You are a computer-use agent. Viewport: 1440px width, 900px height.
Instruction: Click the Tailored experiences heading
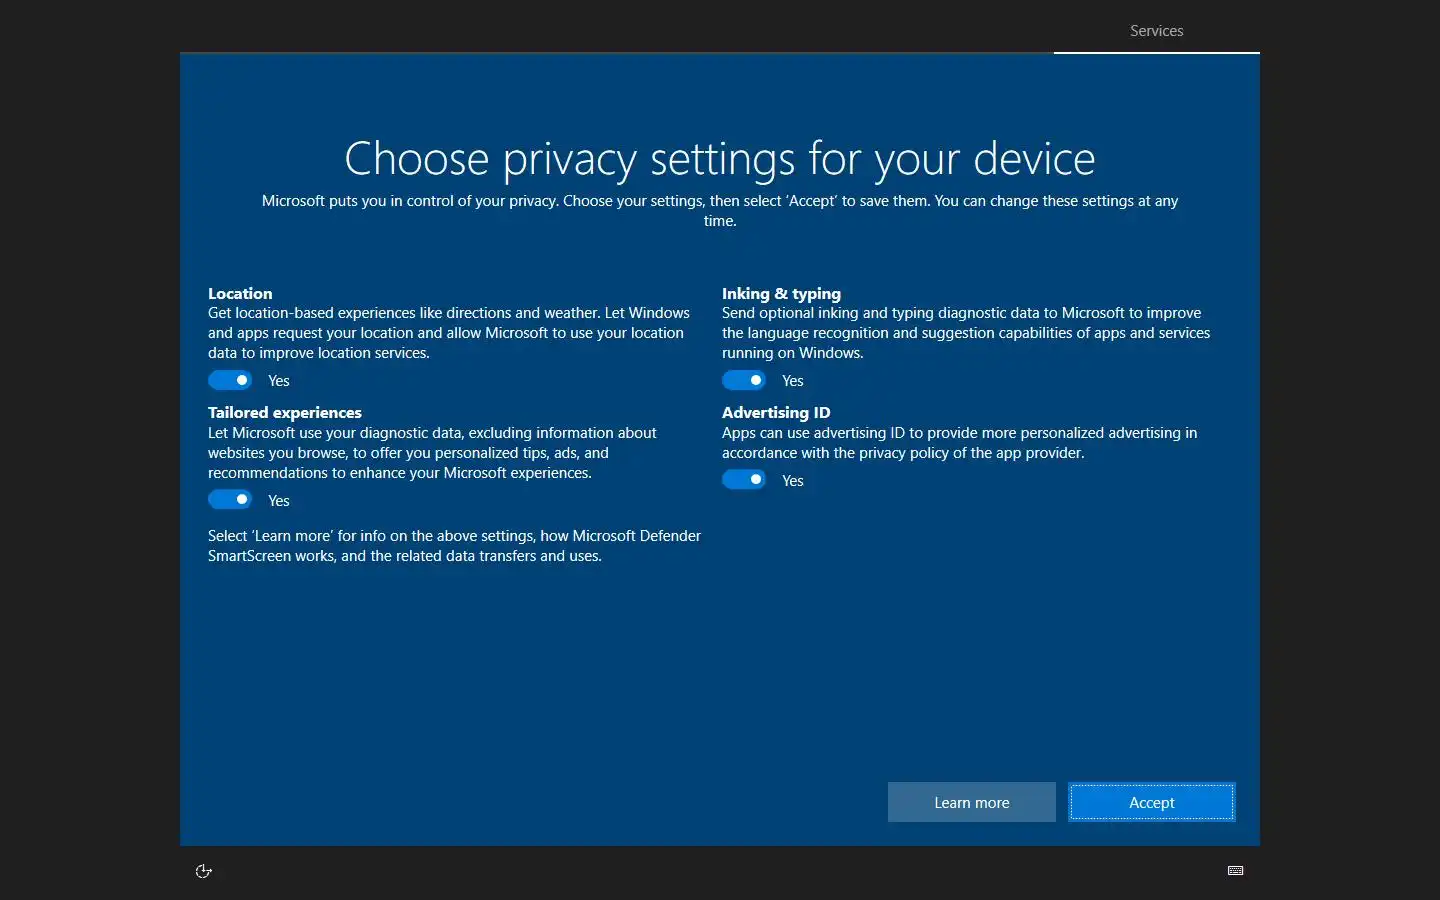point(285,412)
